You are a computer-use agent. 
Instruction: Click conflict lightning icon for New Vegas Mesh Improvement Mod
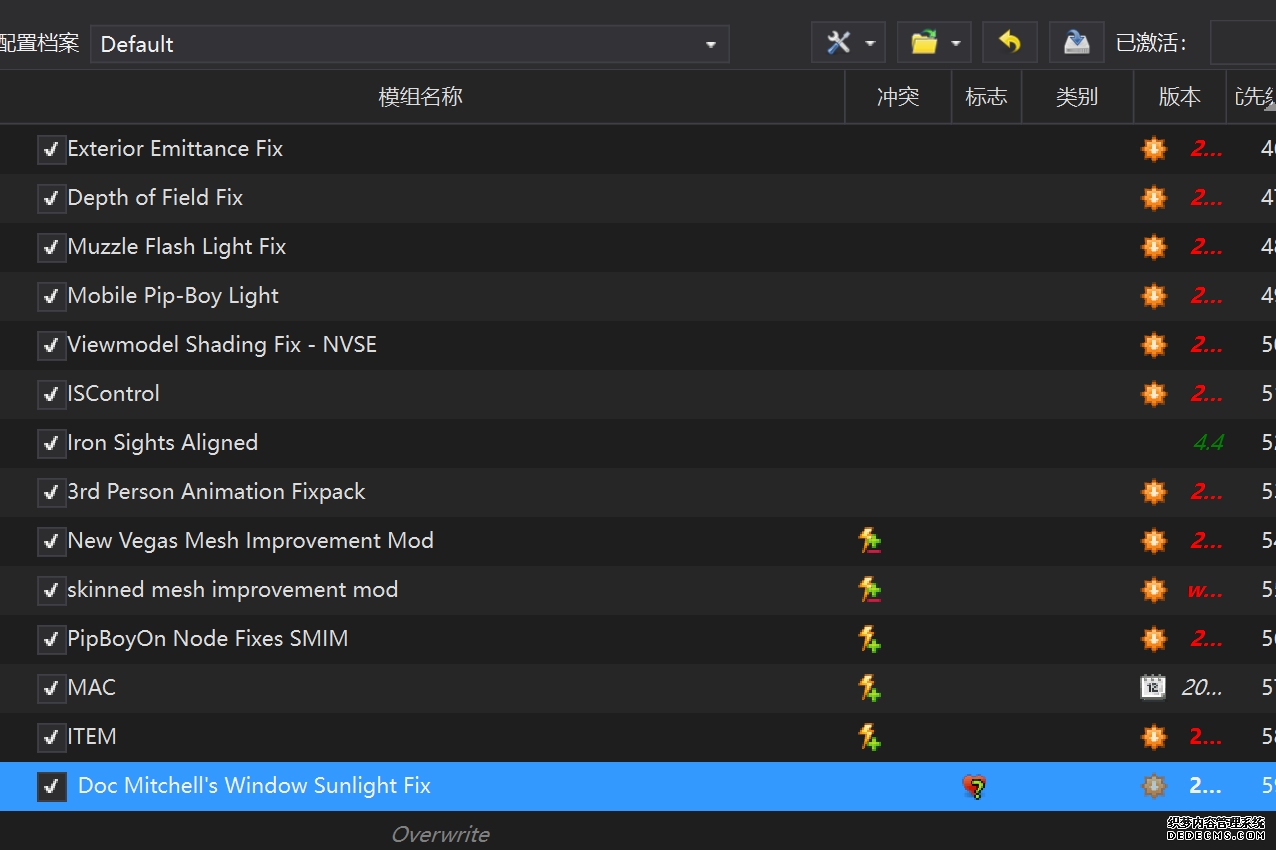pyautogui.click(x=870, y=541)
